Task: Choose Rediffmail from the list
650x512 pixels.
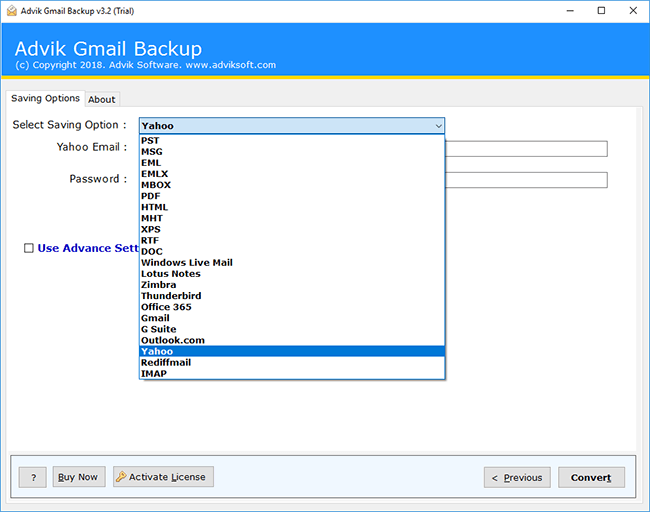Action: [x=292, y=363]
